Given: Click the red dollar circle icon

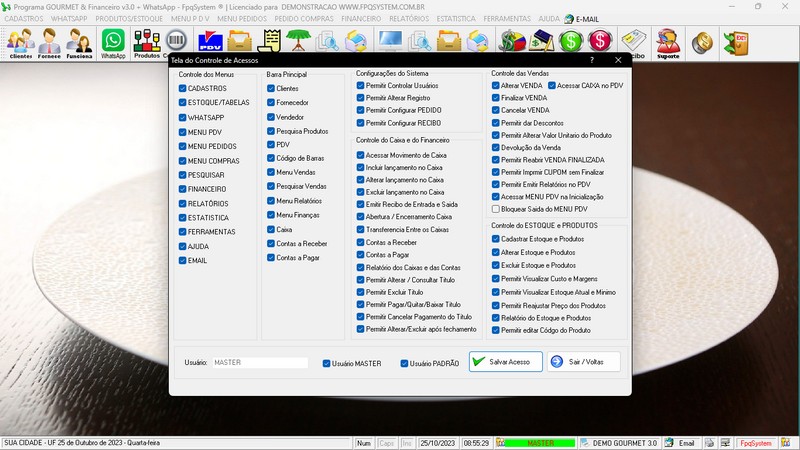Looking at the screenshot, I should pos(600,41).
